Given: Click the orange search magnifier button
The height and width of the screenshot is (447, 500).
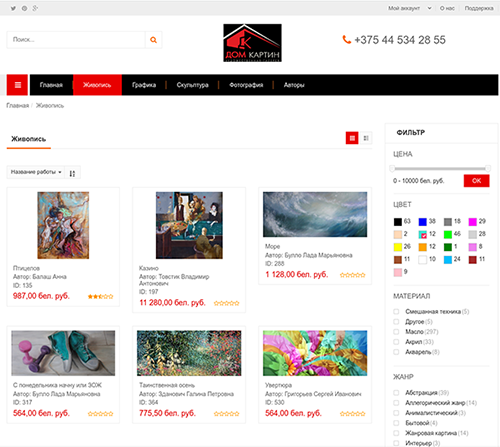Looking at the screenshot, I should pos(153,40).
